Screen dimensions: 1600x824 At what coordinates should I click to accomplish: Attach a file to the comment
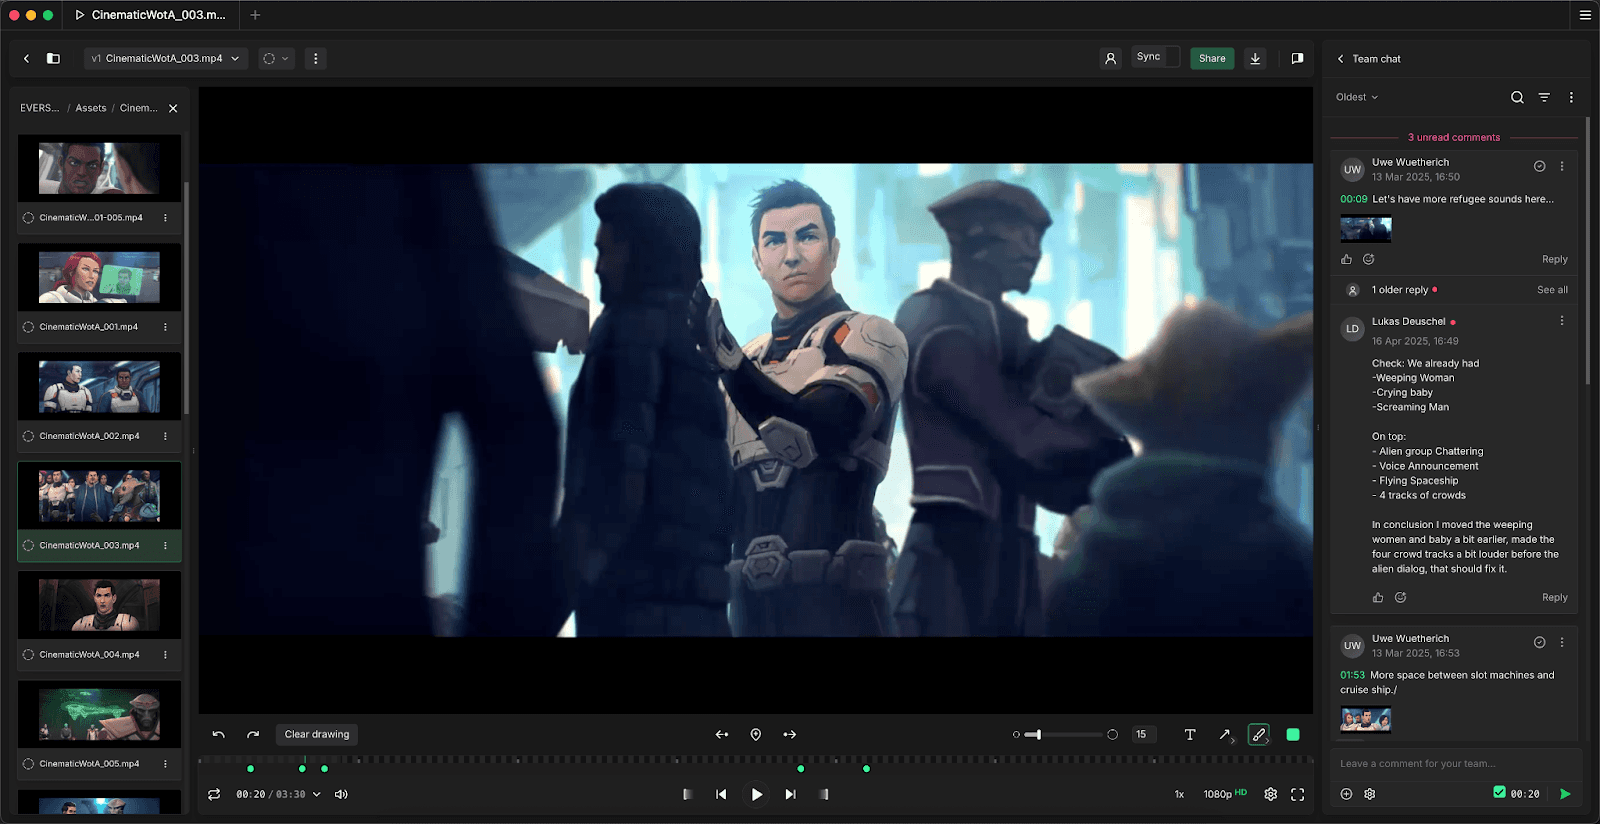1346,794
